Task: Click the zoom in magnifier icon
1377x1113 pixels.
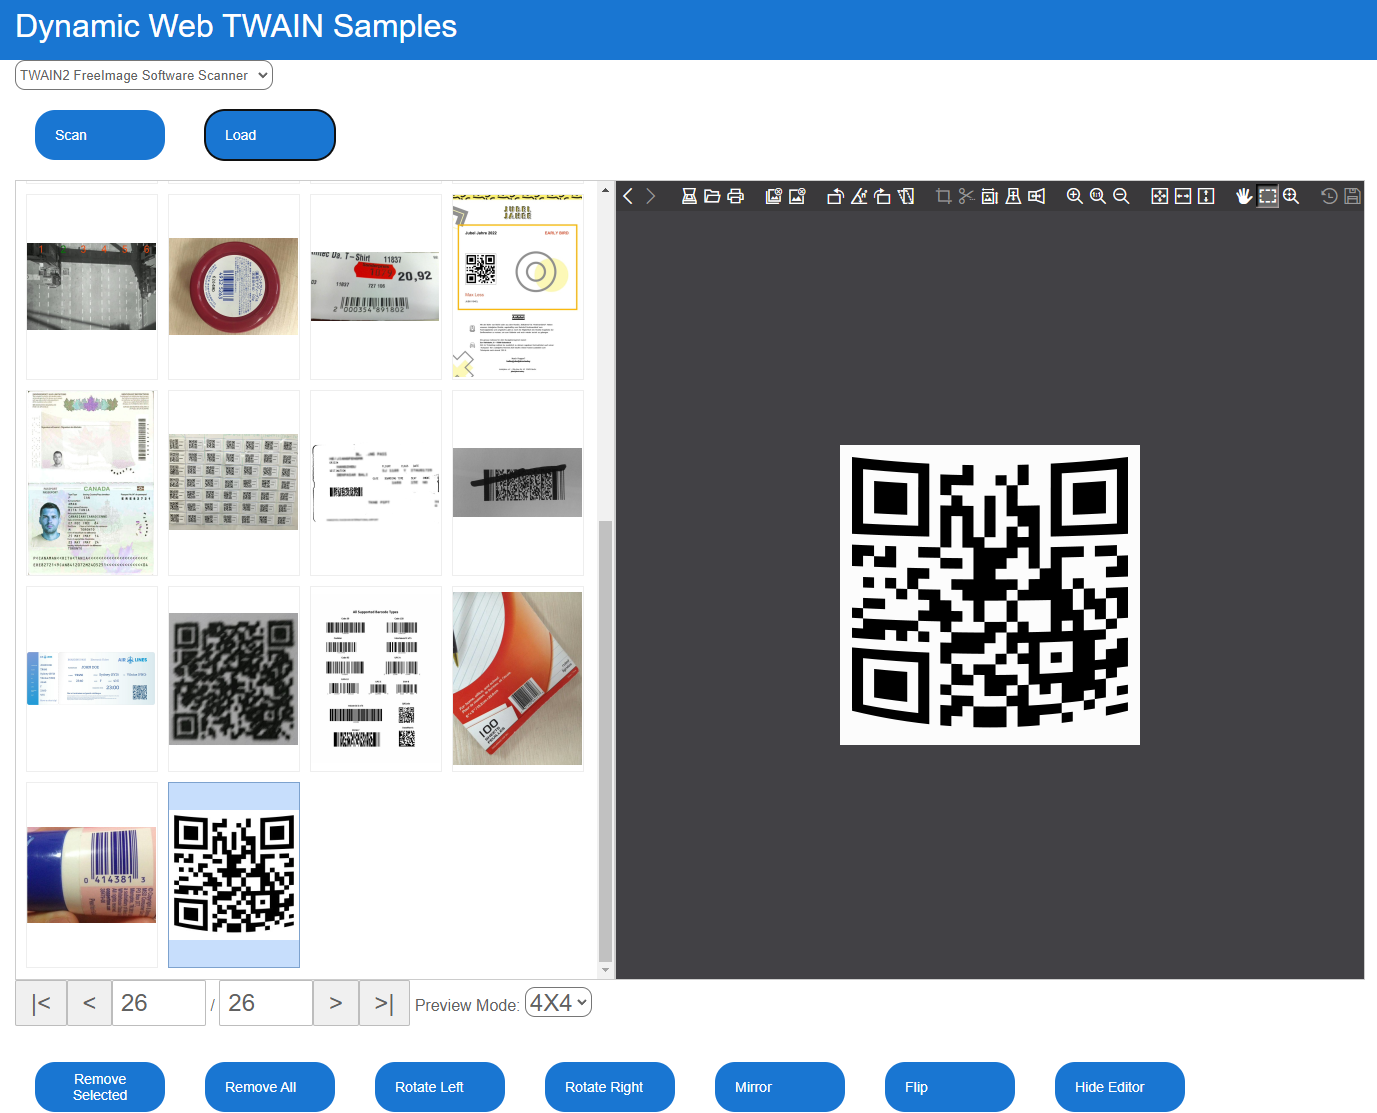Action: point(1075,196)
